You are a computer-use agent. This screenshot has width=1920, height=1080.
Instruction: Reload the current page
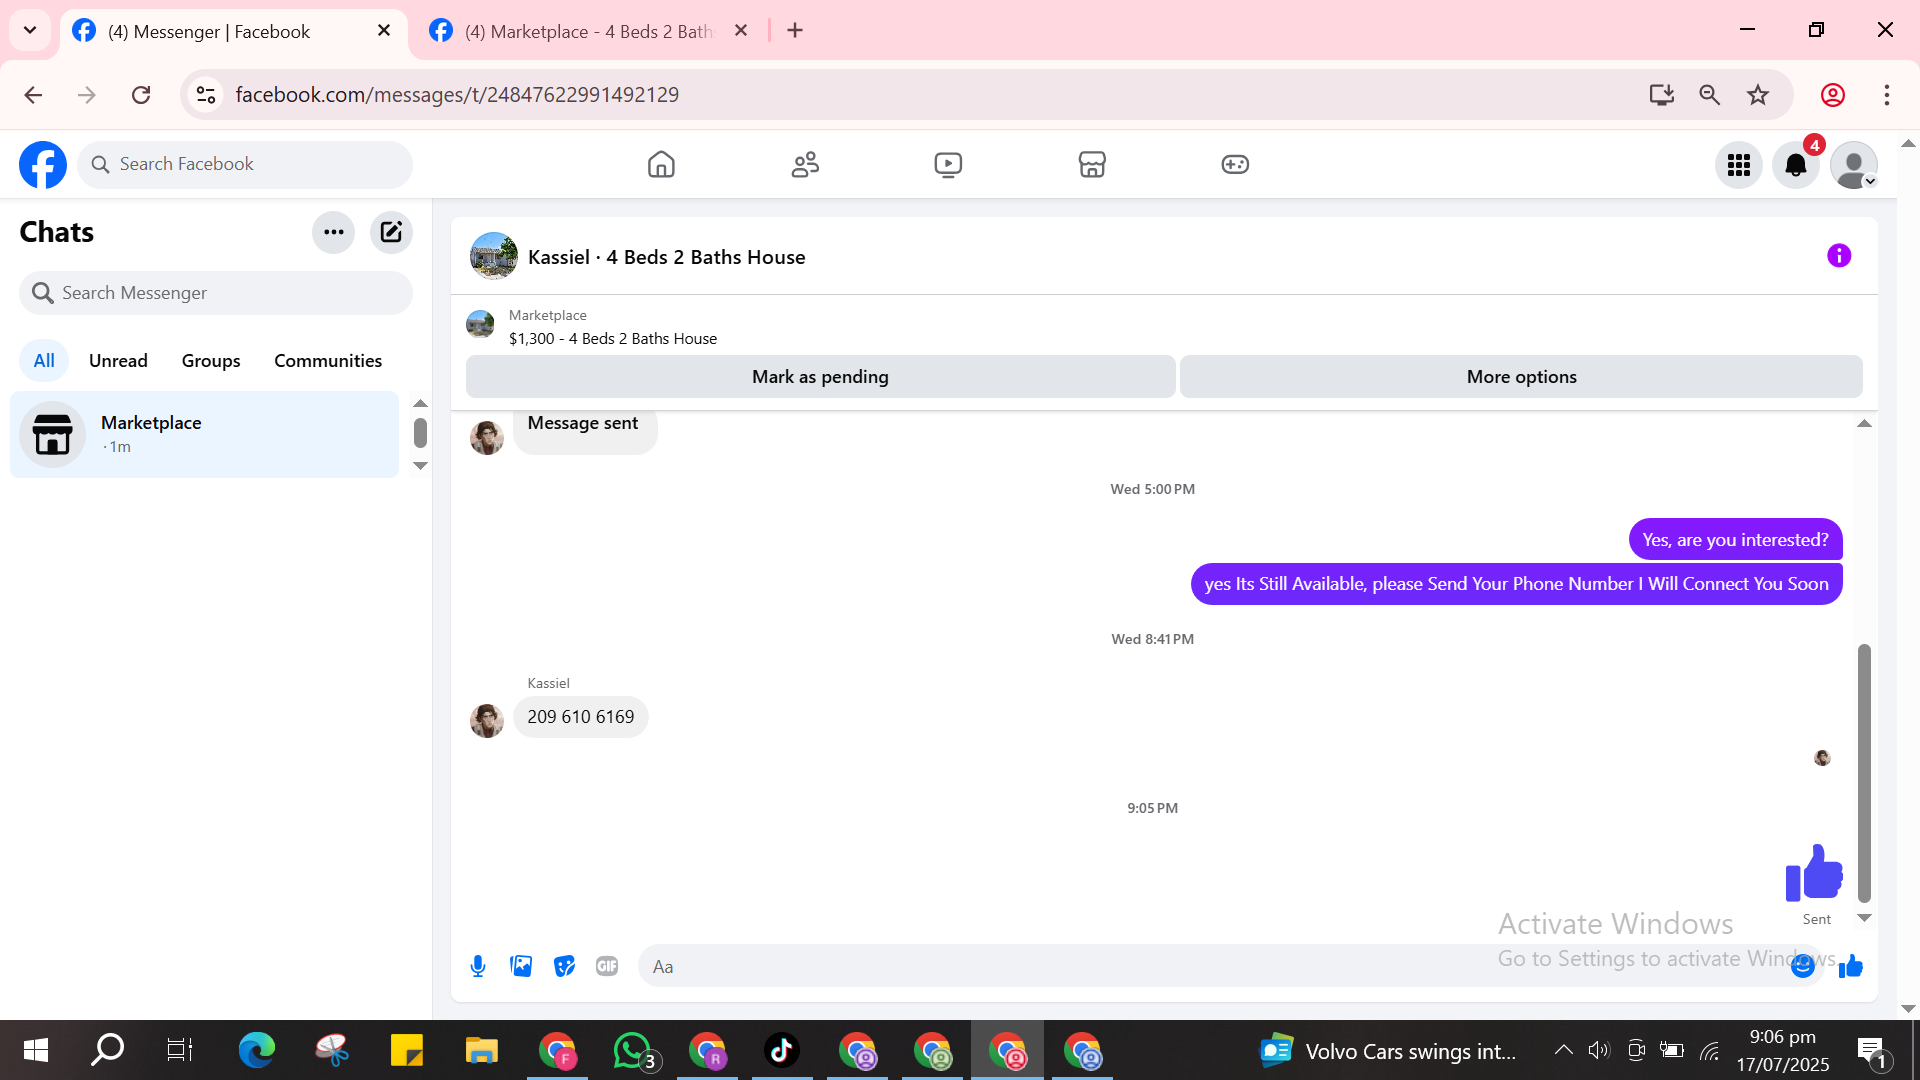[x=141, y=95]
